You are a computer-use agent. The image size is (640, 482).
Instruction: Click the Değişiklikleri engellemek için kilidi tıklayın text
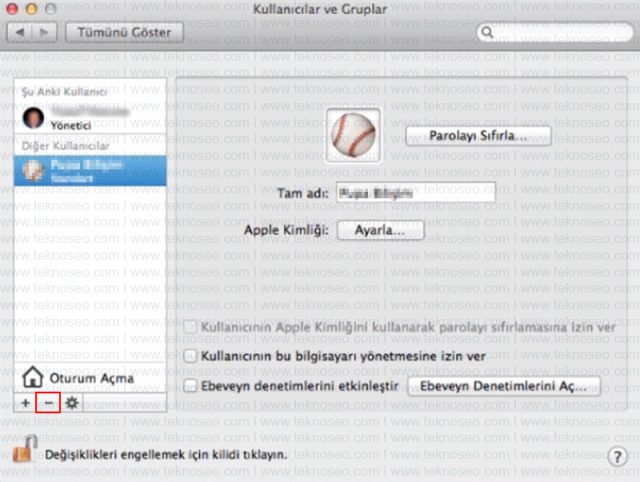coord(166,455)
